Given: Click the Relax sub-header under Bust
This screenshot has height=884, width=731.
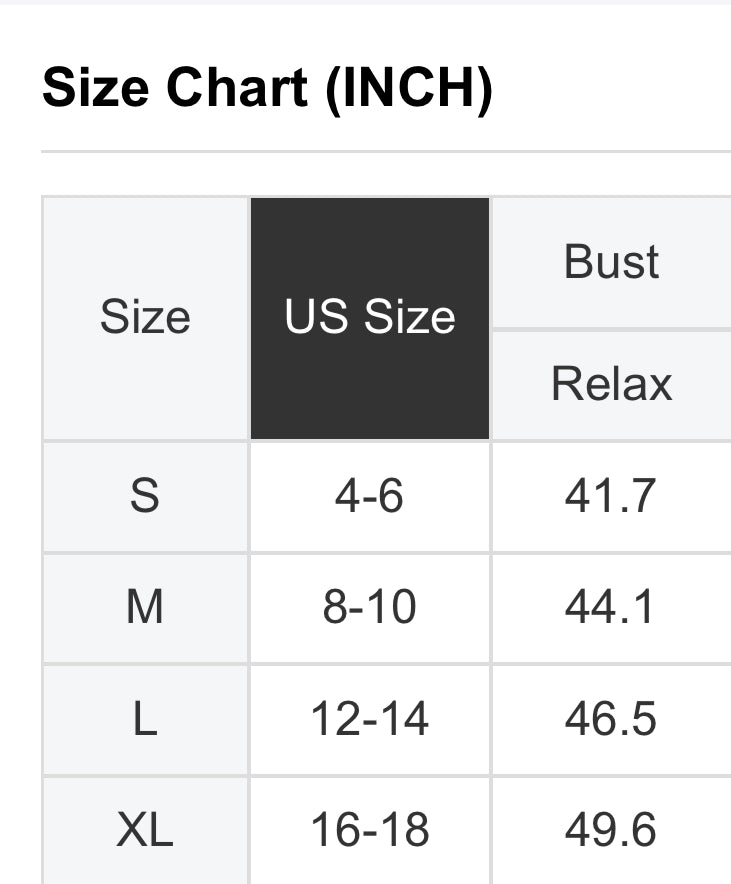Looking at the screenshot, I should [611, 384].
